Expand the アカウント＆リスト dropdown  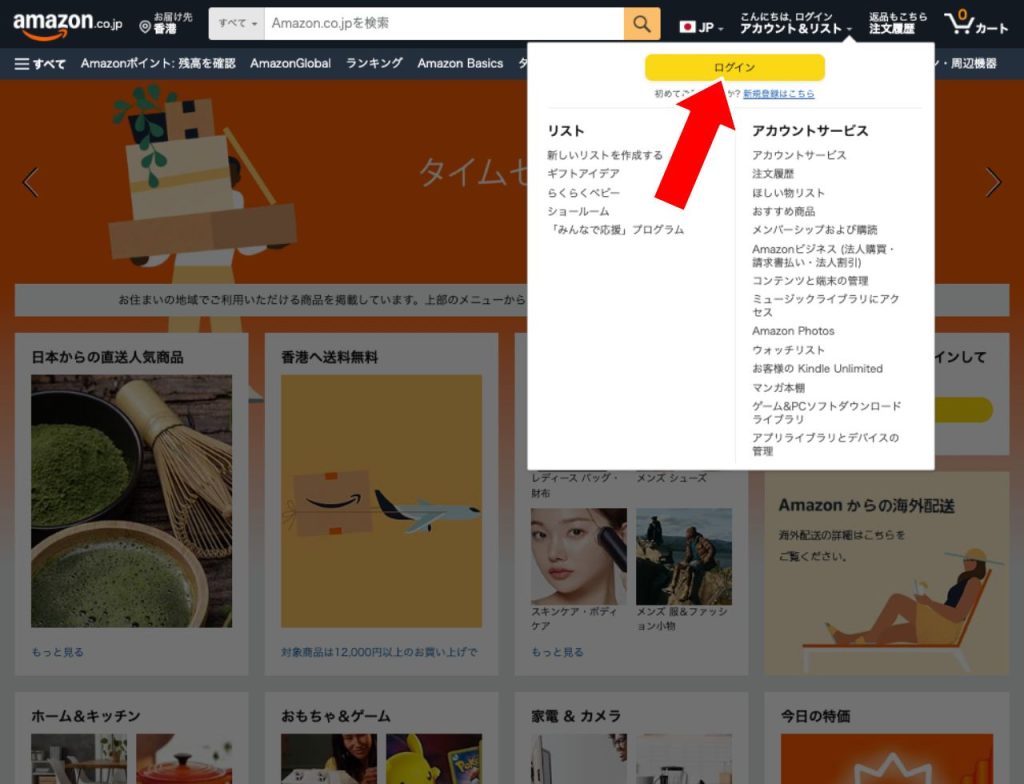(795, 30)
